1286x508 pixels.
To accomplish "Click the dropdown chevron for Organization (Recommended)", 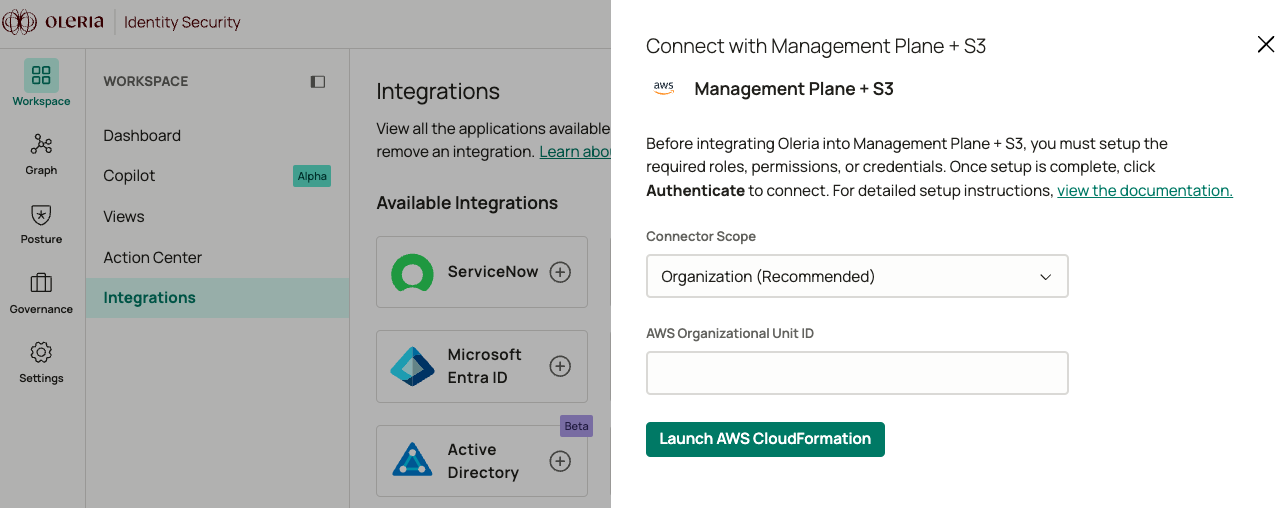I will [1045, 277].
